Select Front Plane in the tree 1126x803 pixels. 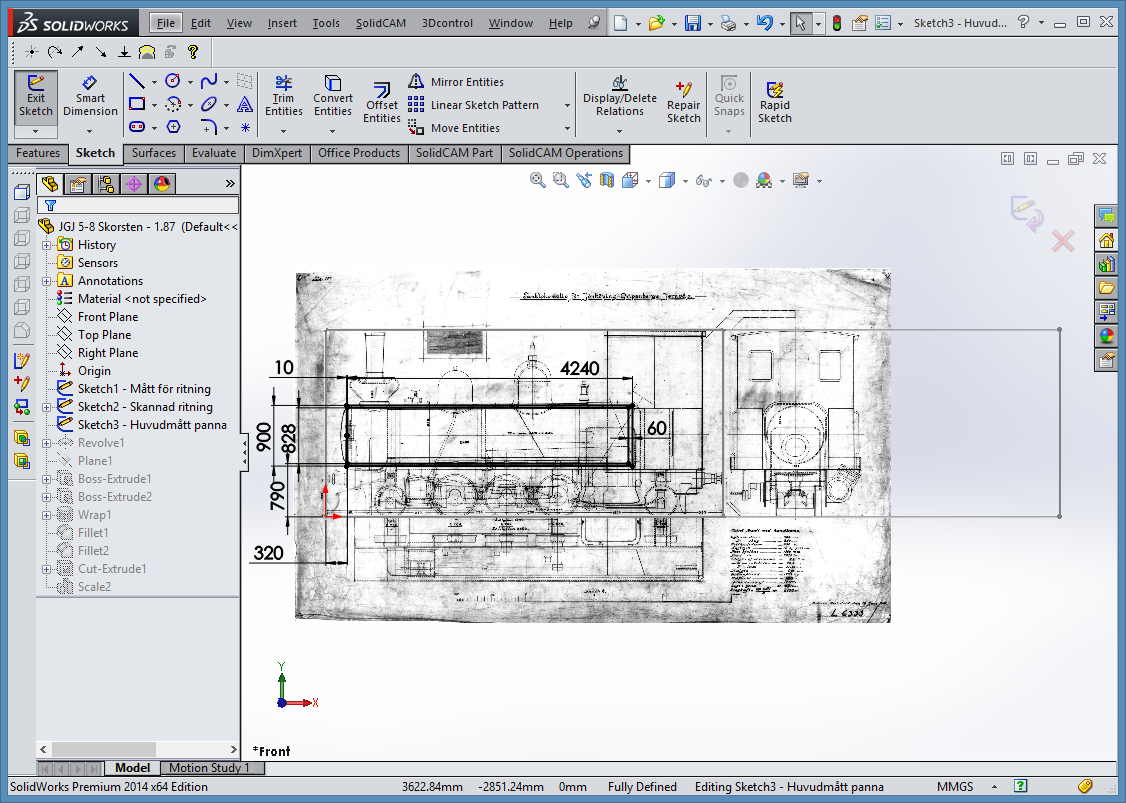(108, 317)
